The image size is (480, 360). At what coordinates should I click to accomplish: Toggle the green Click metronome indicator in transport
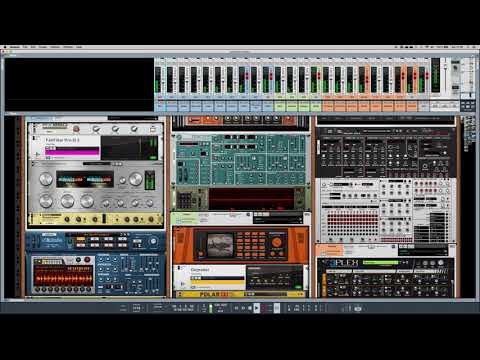211,308
